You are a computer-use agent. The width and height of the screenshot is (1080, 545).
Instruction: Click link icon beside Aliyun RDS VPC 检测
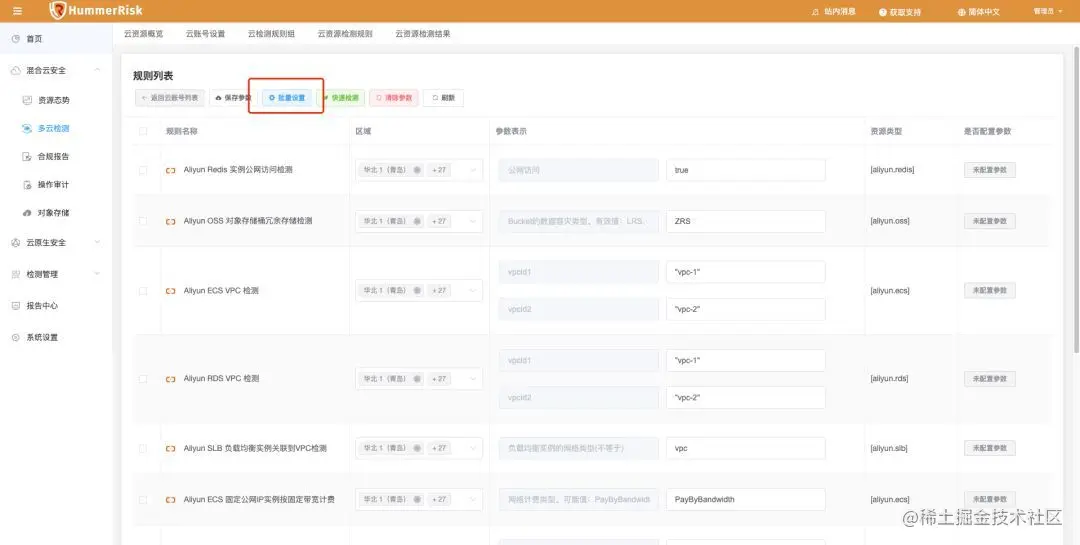(170, 380)
